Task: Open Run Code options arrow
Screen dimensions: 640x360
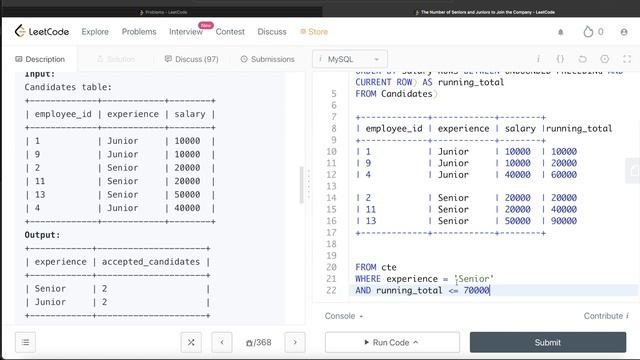Action: click(x=416, y=342)
